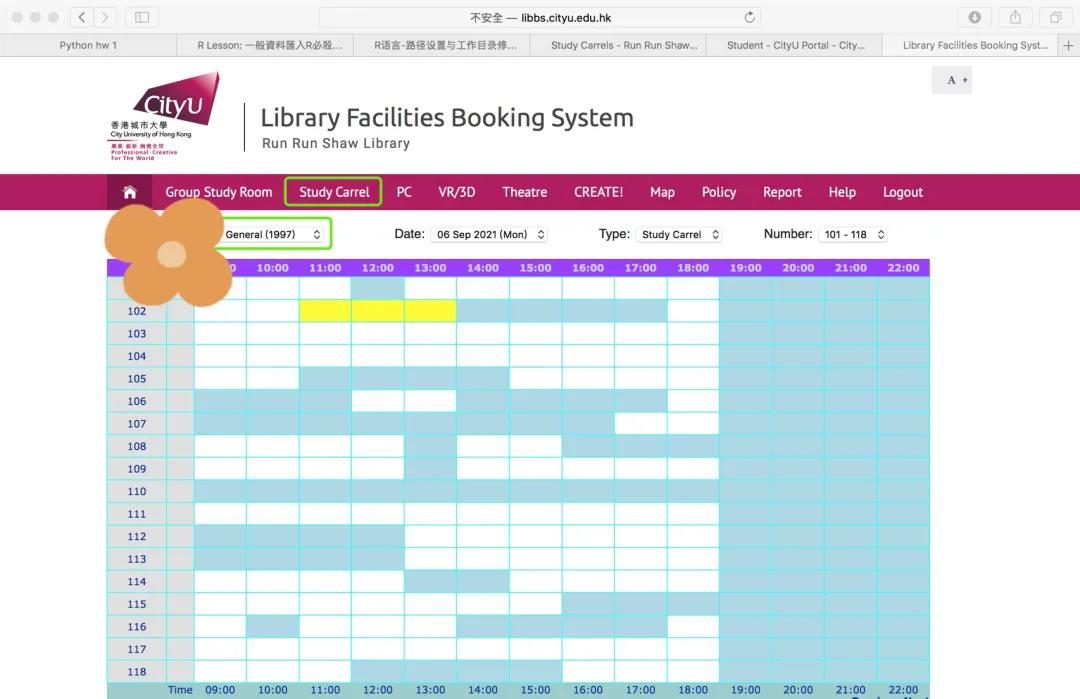Click the Run Run Shaw Library subtitle

[335, 143]
